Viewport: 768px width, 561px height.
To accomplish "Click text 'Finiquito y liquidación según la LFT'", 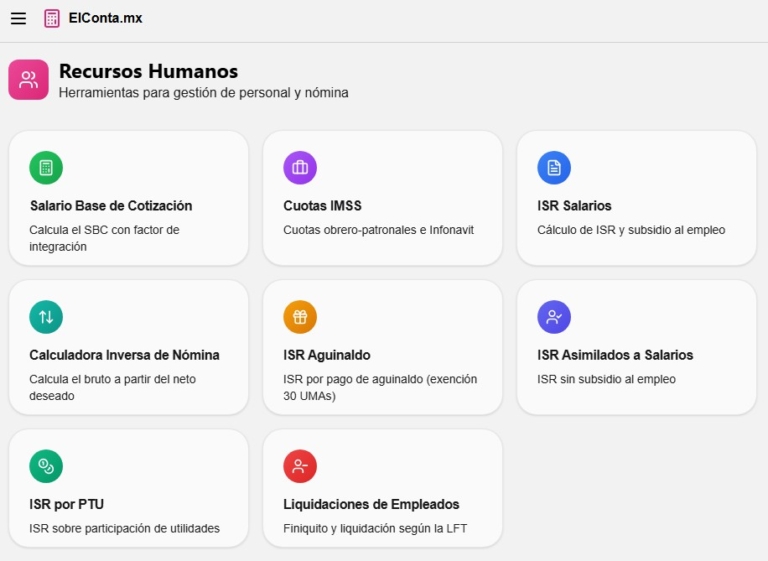I will pos(375,528).
